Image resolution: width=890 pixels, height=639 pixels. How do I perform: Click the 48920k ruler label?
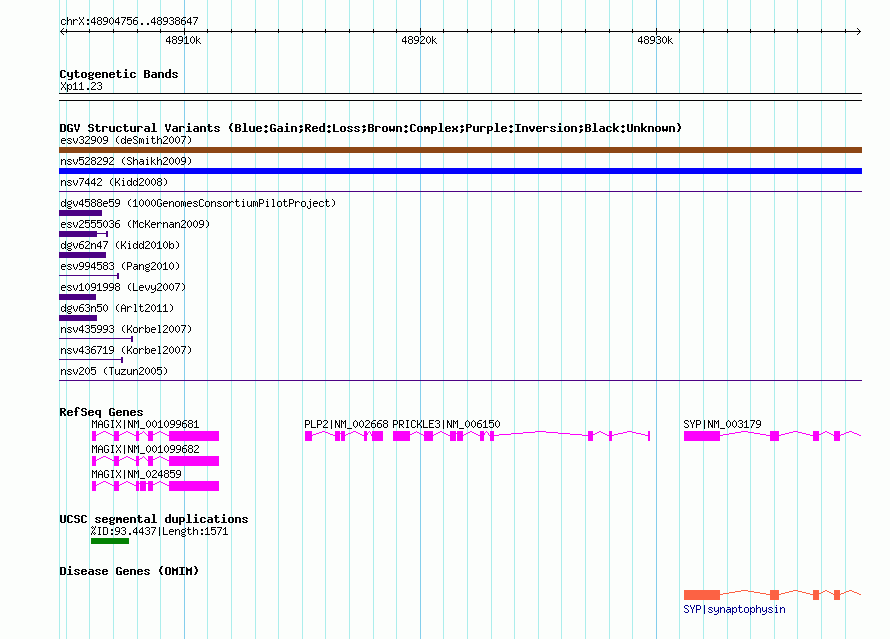(419, 40)
